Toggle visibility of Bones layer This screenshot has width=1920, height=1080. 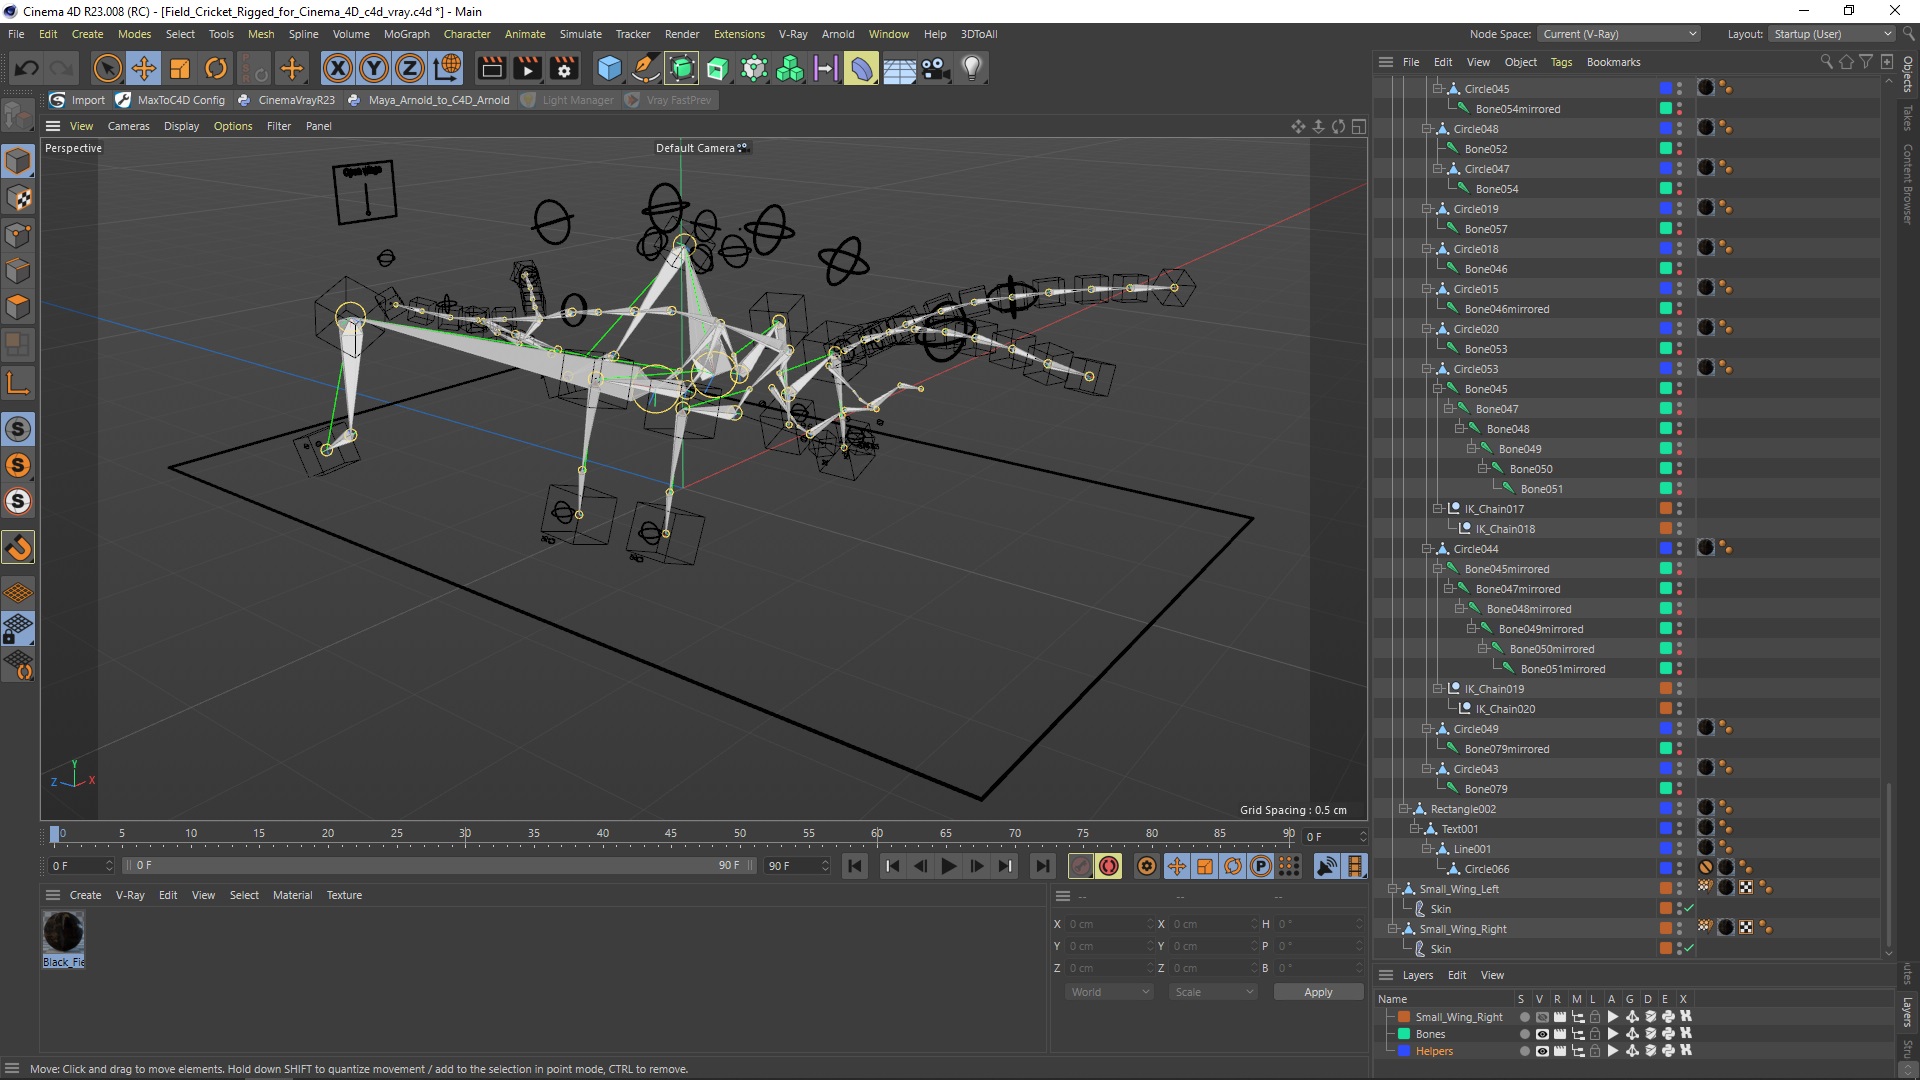(1541, 1034)
